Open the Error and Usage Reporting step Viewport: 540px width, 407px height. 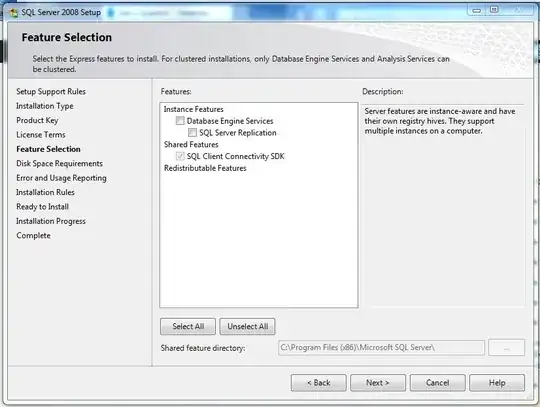click(x=61, y=178)
